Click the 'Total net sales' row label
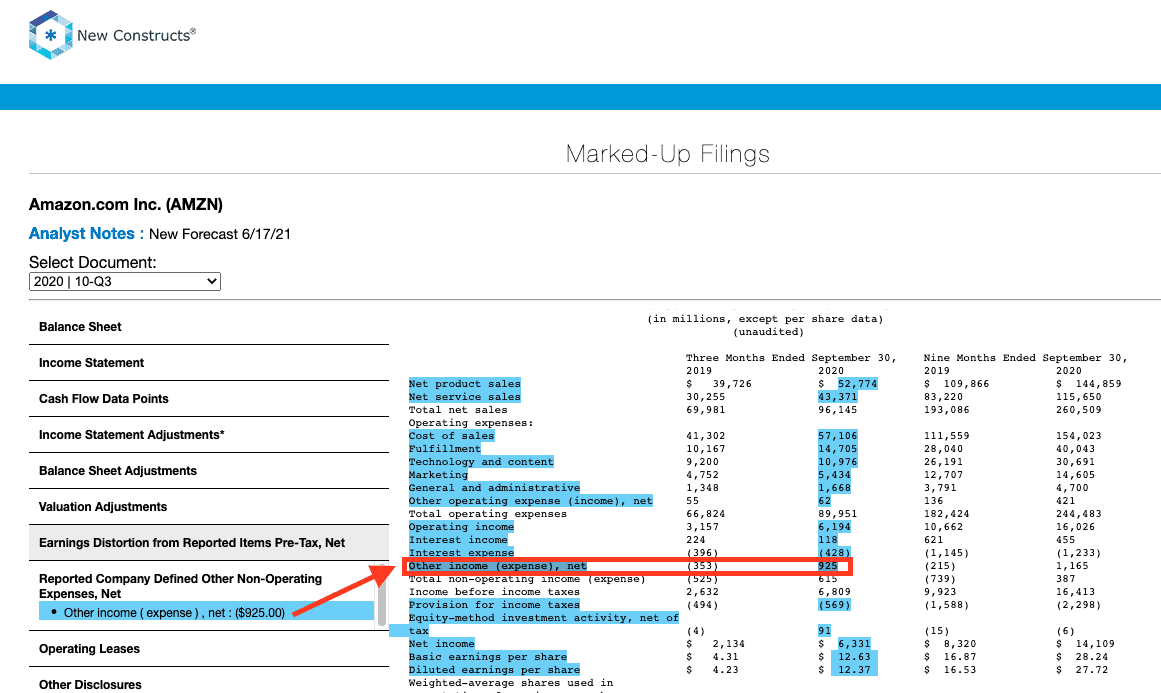 point(458,409)
